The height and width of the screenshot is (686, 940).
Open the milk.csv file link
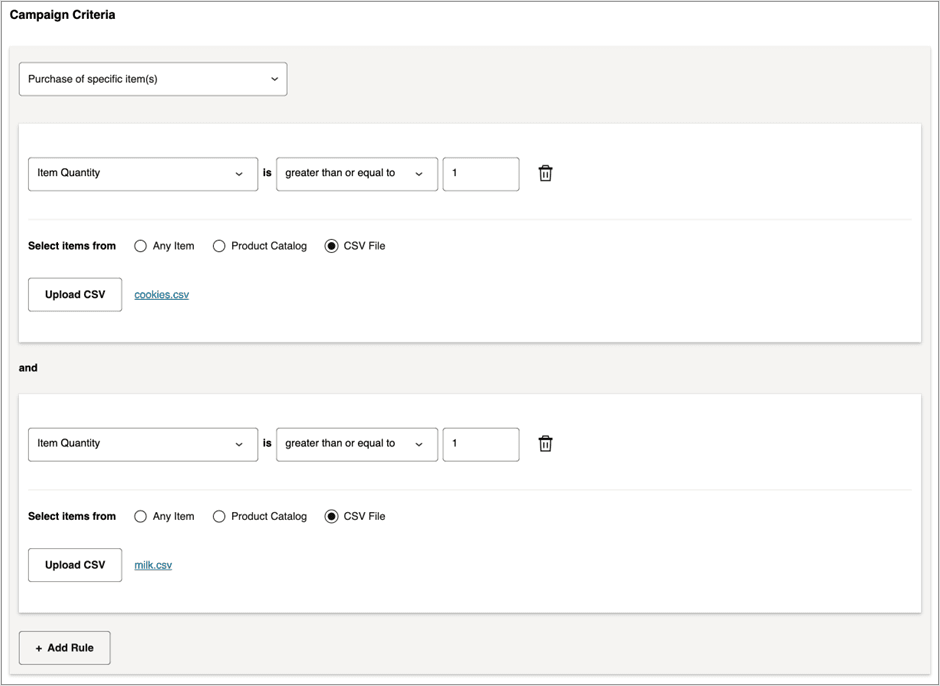(153, 566)
